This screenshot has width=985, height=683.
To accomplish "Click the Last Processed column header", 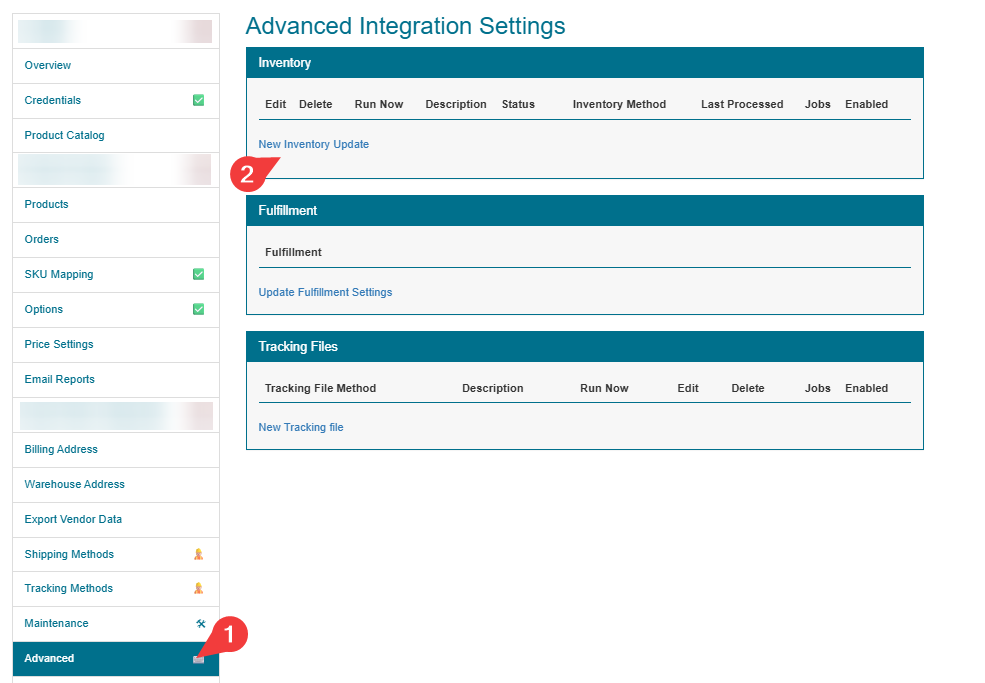I will click(741, 104).
